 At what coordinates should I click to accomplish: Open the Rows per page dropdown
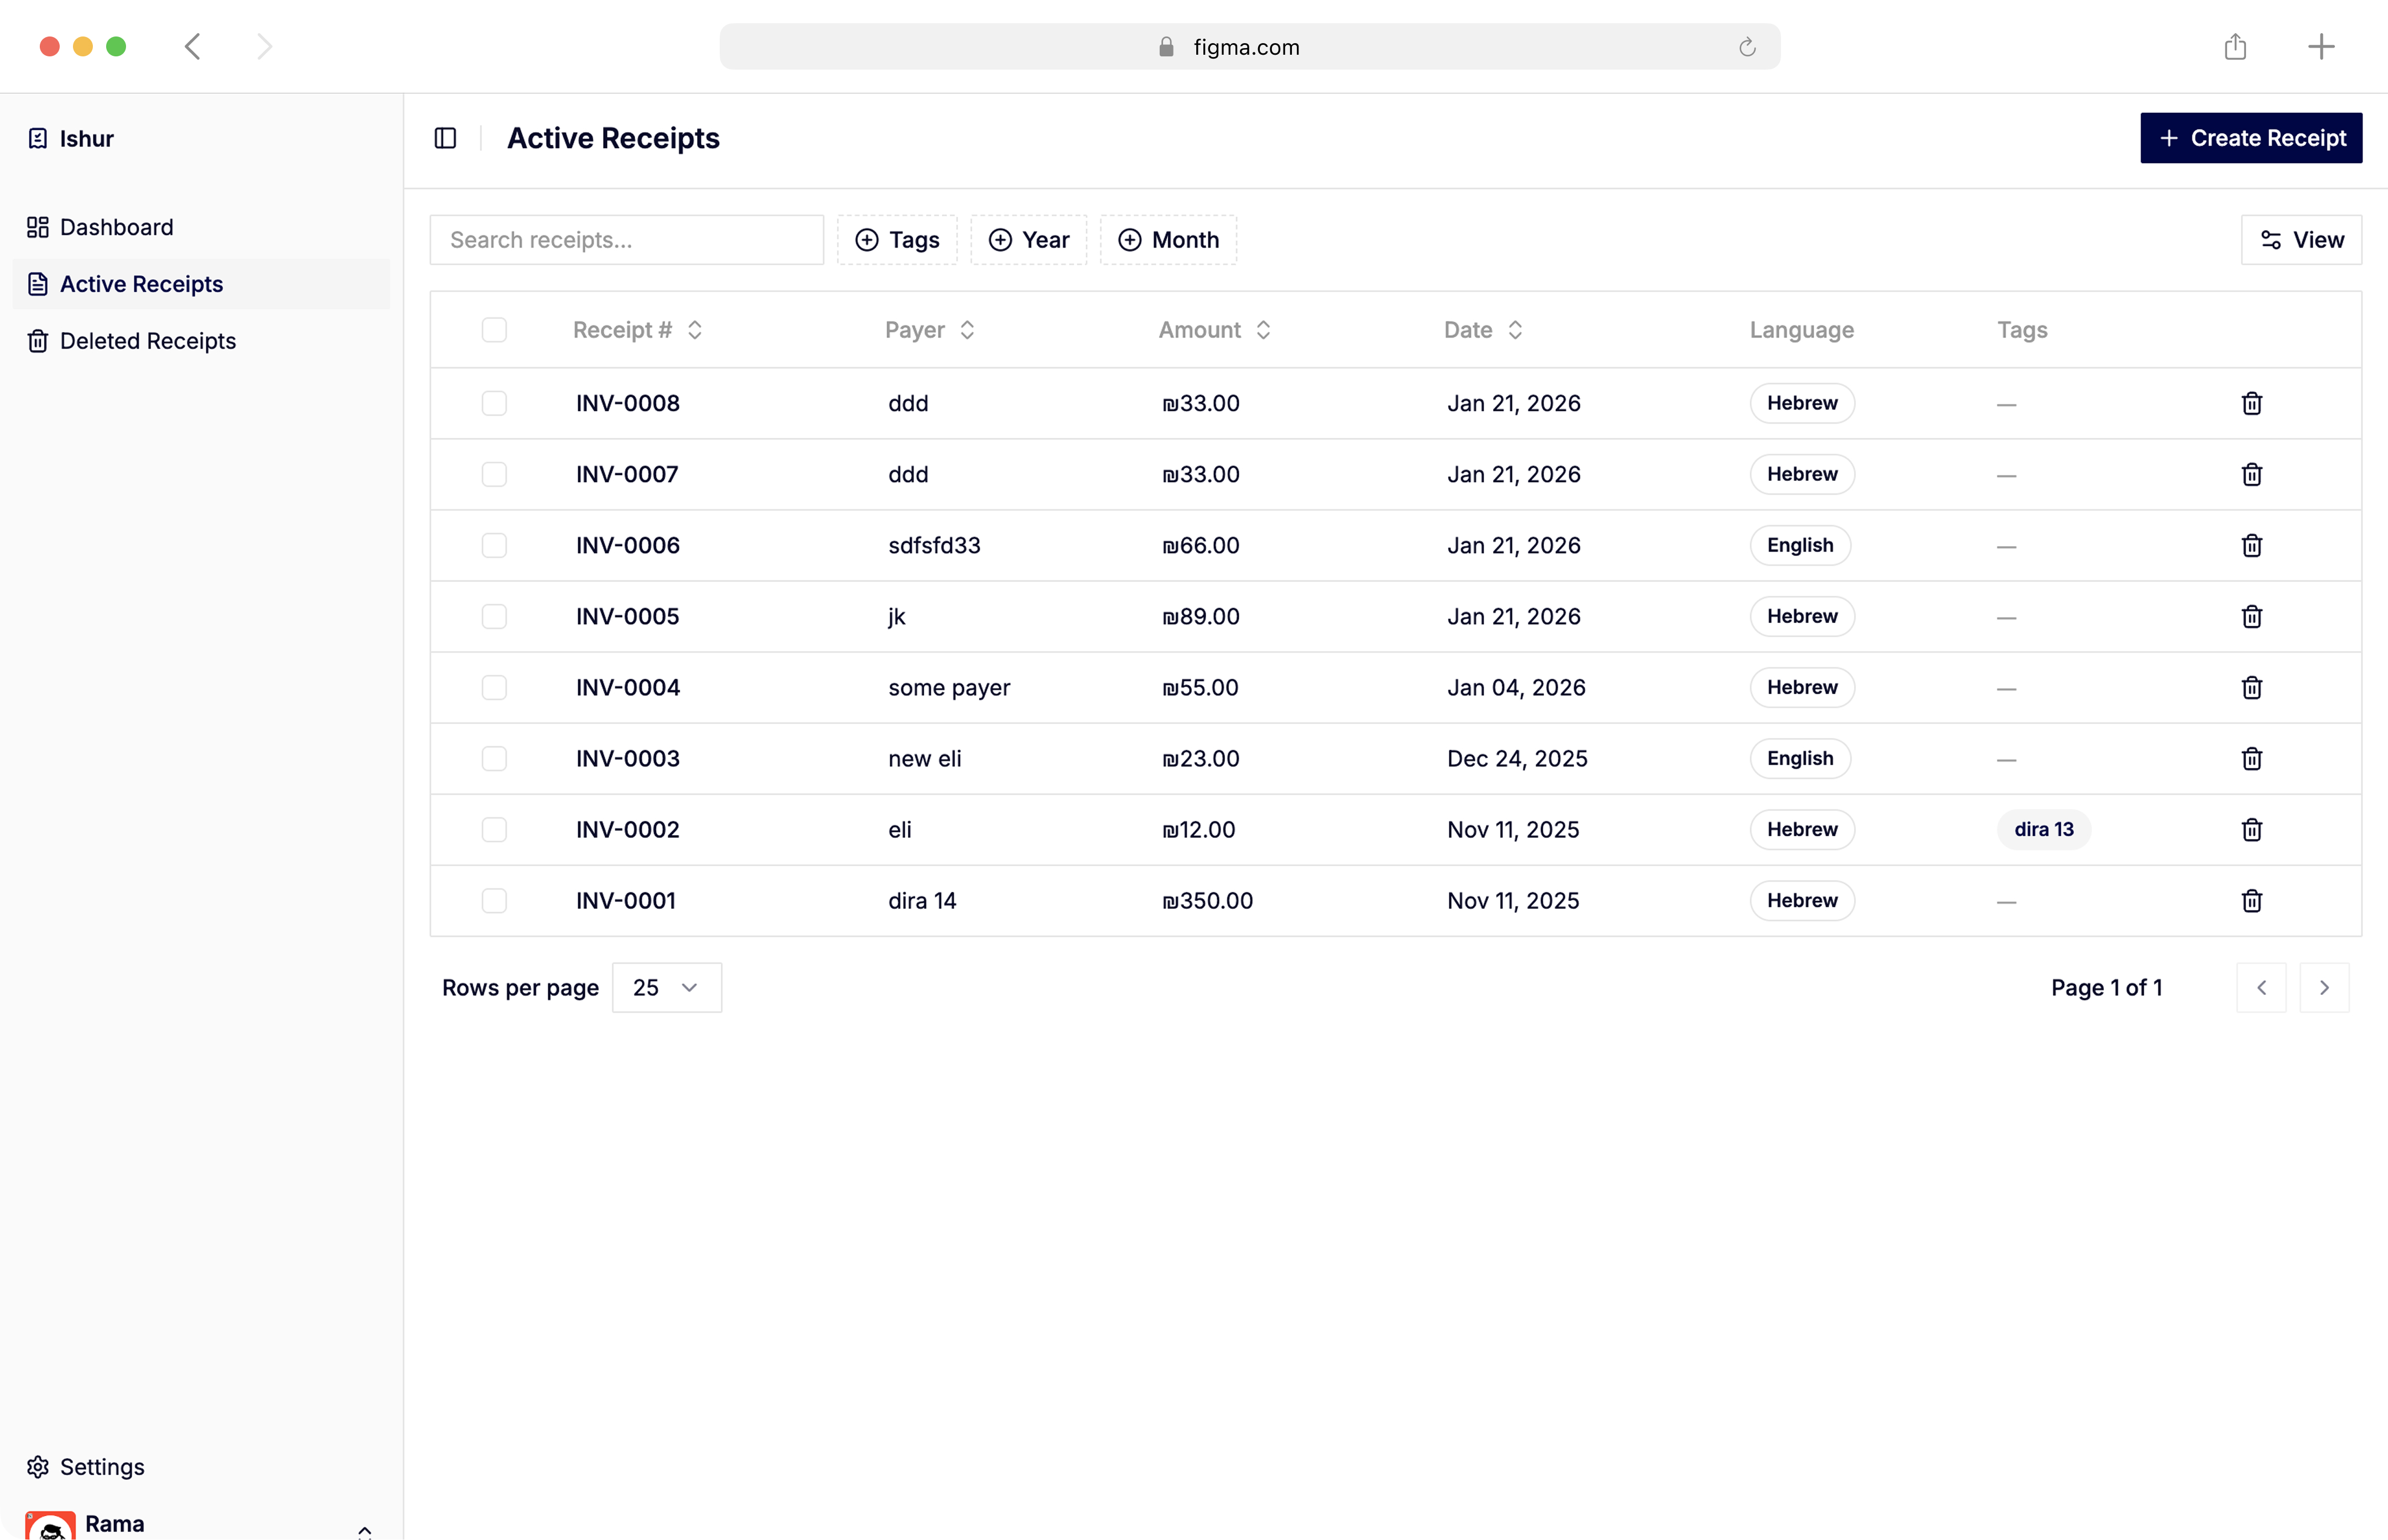click(666, 987)
